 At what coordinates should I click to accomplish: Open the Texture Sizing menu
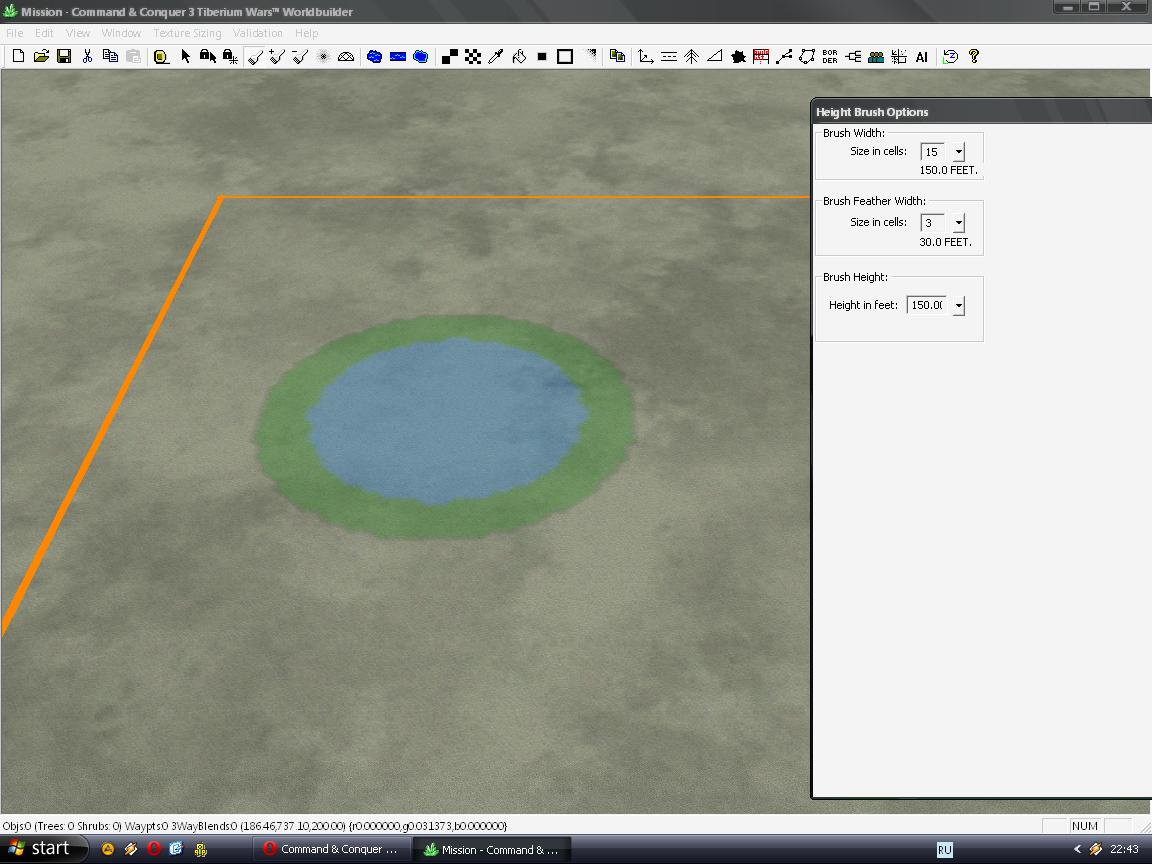(187, 33)
